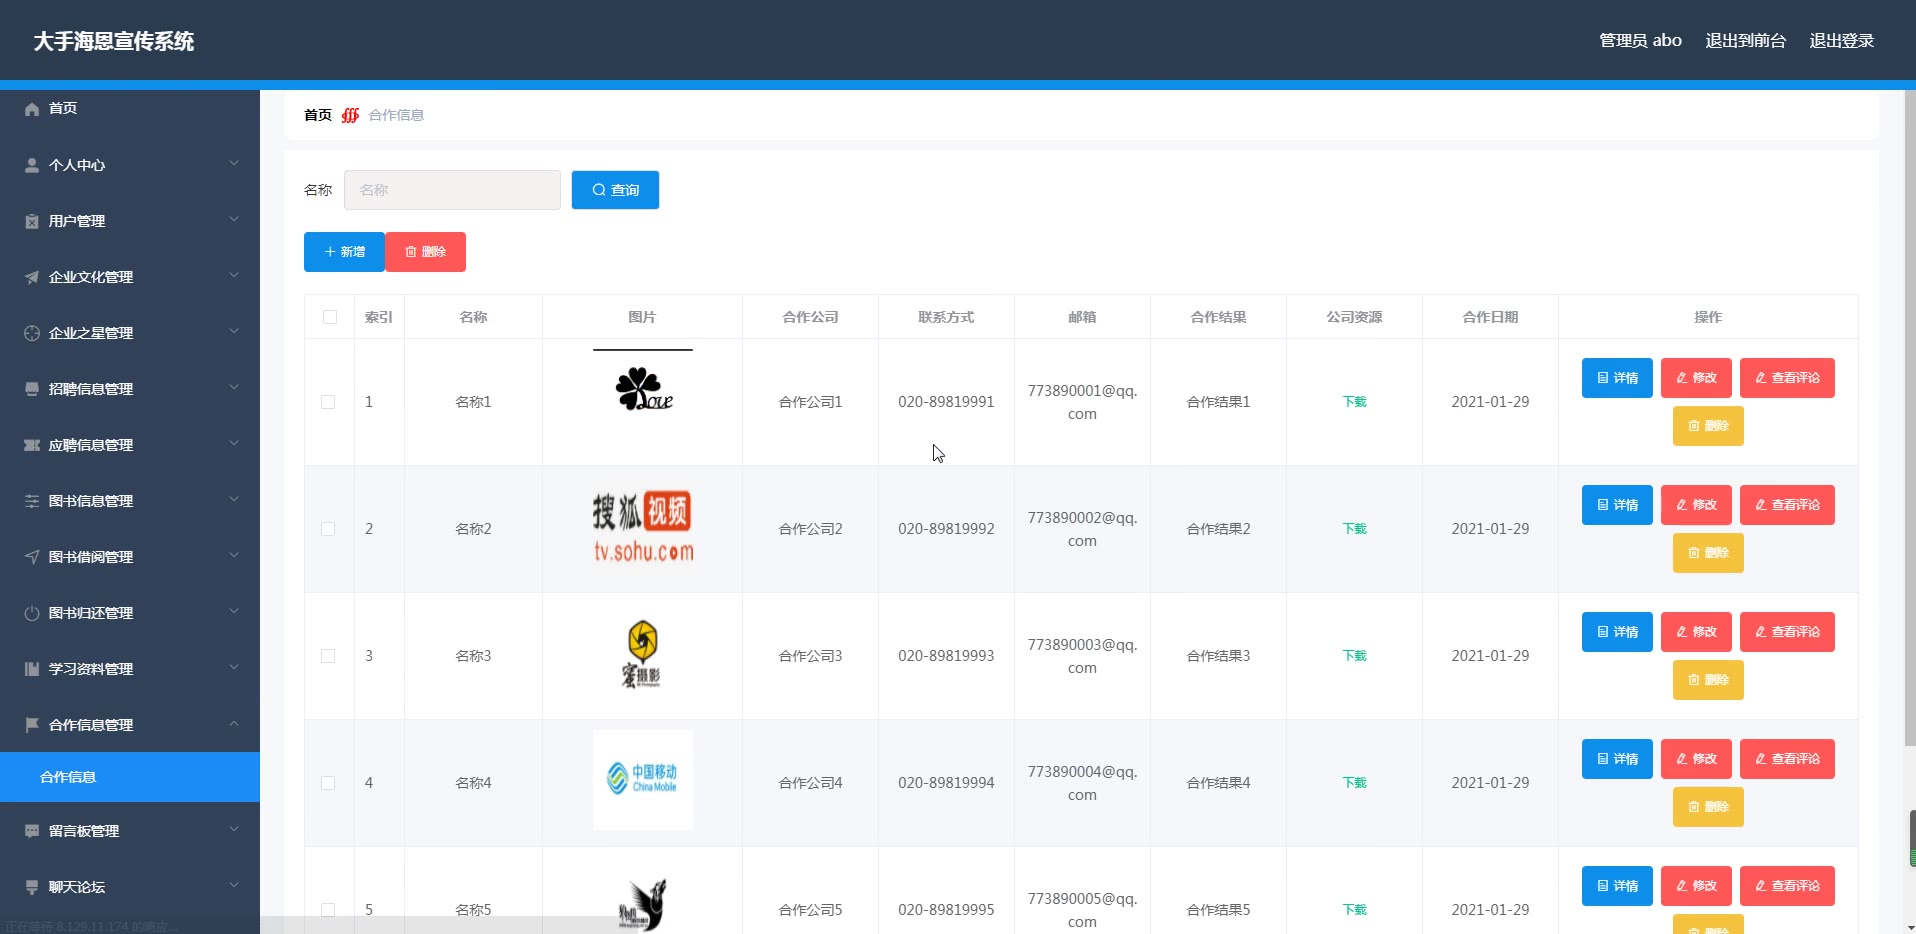Click 下载 link in row 名称1
This screenshot has height=934, width=1916.
pyautogui.click(x=1354, y=402)
